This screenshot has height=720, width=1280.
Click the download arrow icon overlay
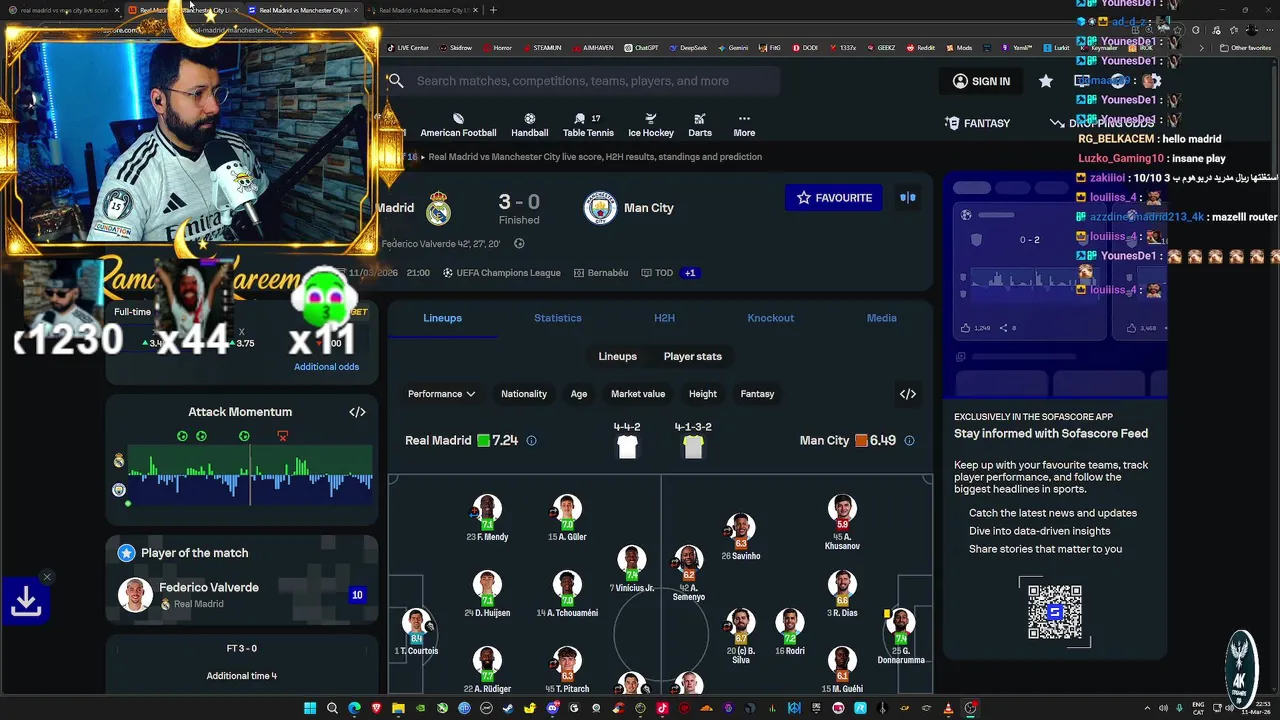click(x=26, y=601)
